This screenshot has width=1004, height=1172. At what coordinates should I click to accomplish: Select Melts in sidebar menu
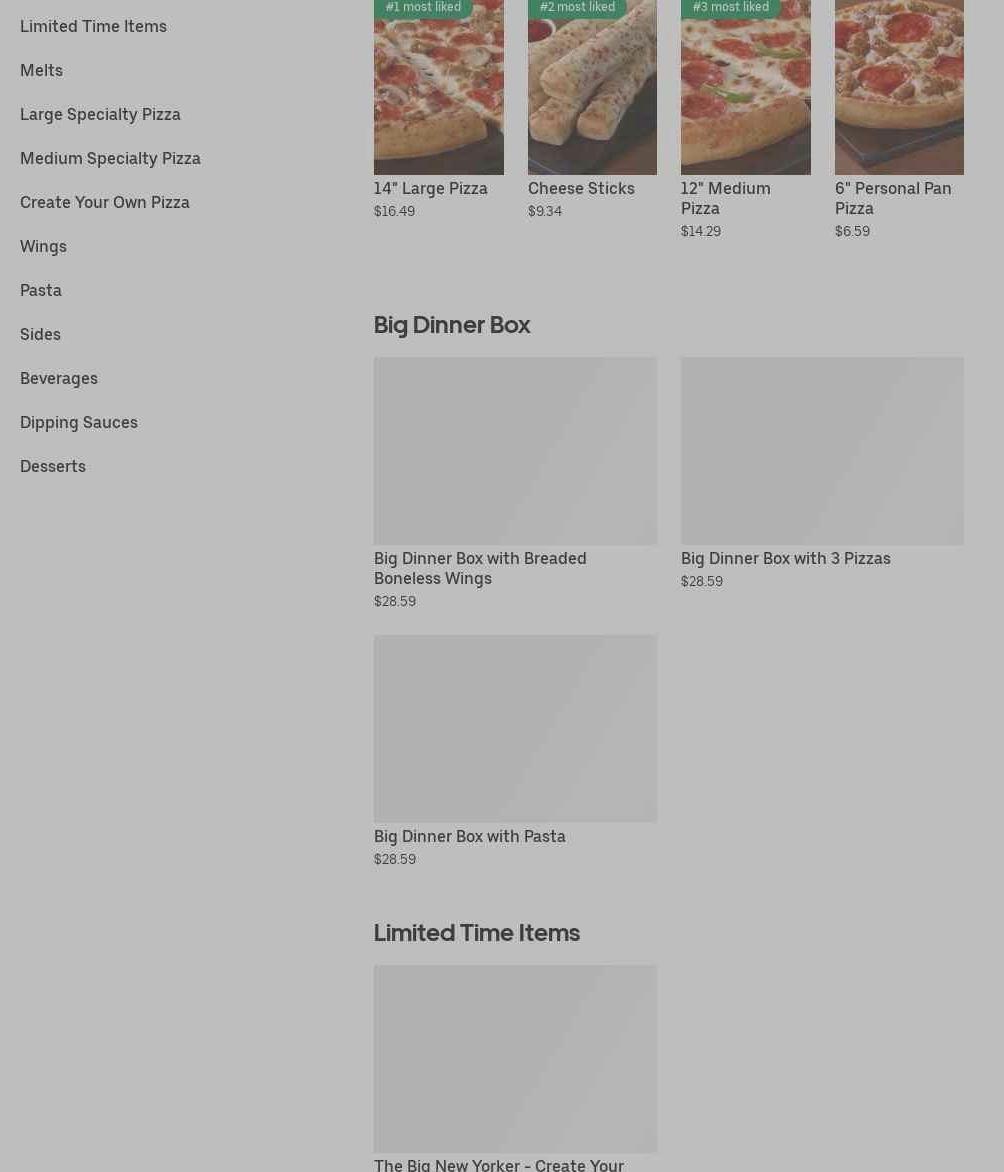(x=41, y=70)
